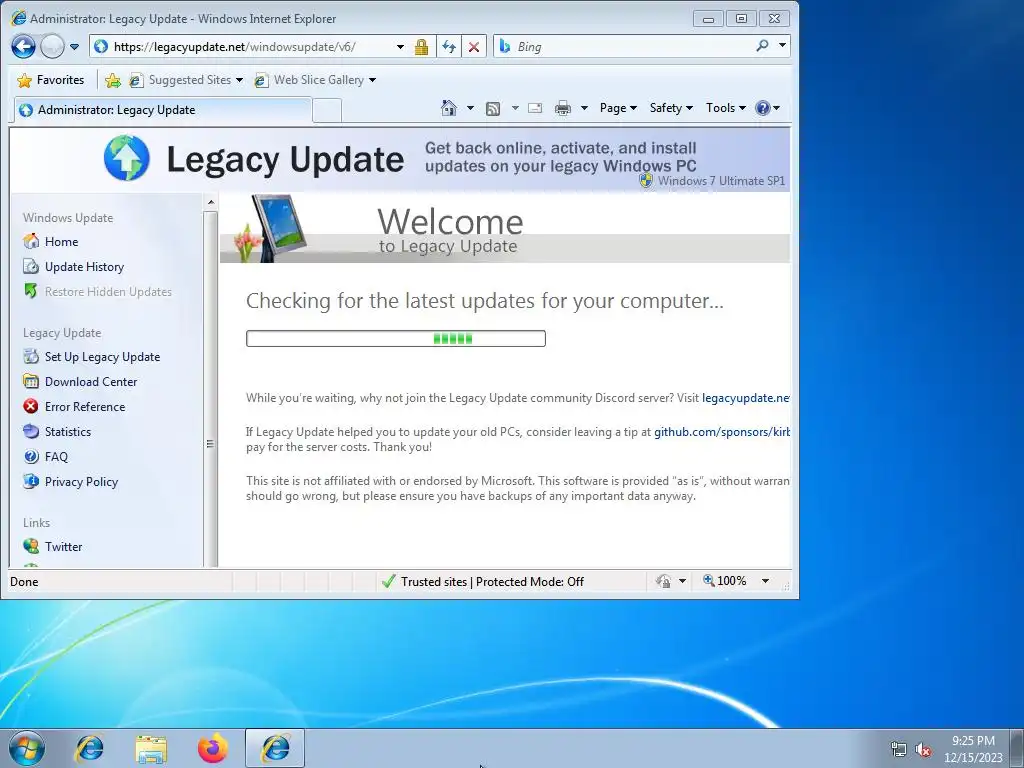The width and height of the screenshot is (1024, 768).
Task: Stop loading with the red X icon
Action: point(474,47)
